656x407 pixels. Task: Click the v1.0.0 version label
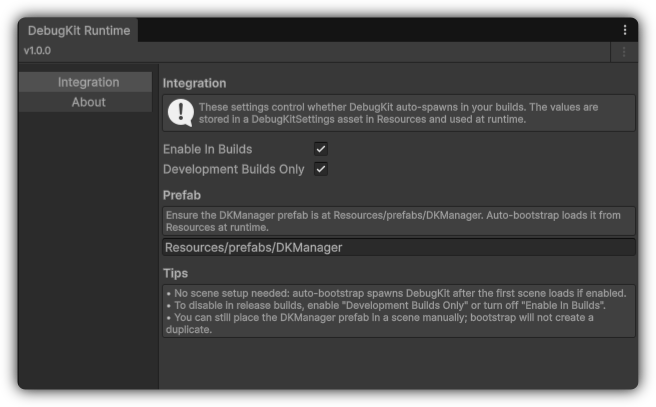pyautogui.click(x=38, y=51)
